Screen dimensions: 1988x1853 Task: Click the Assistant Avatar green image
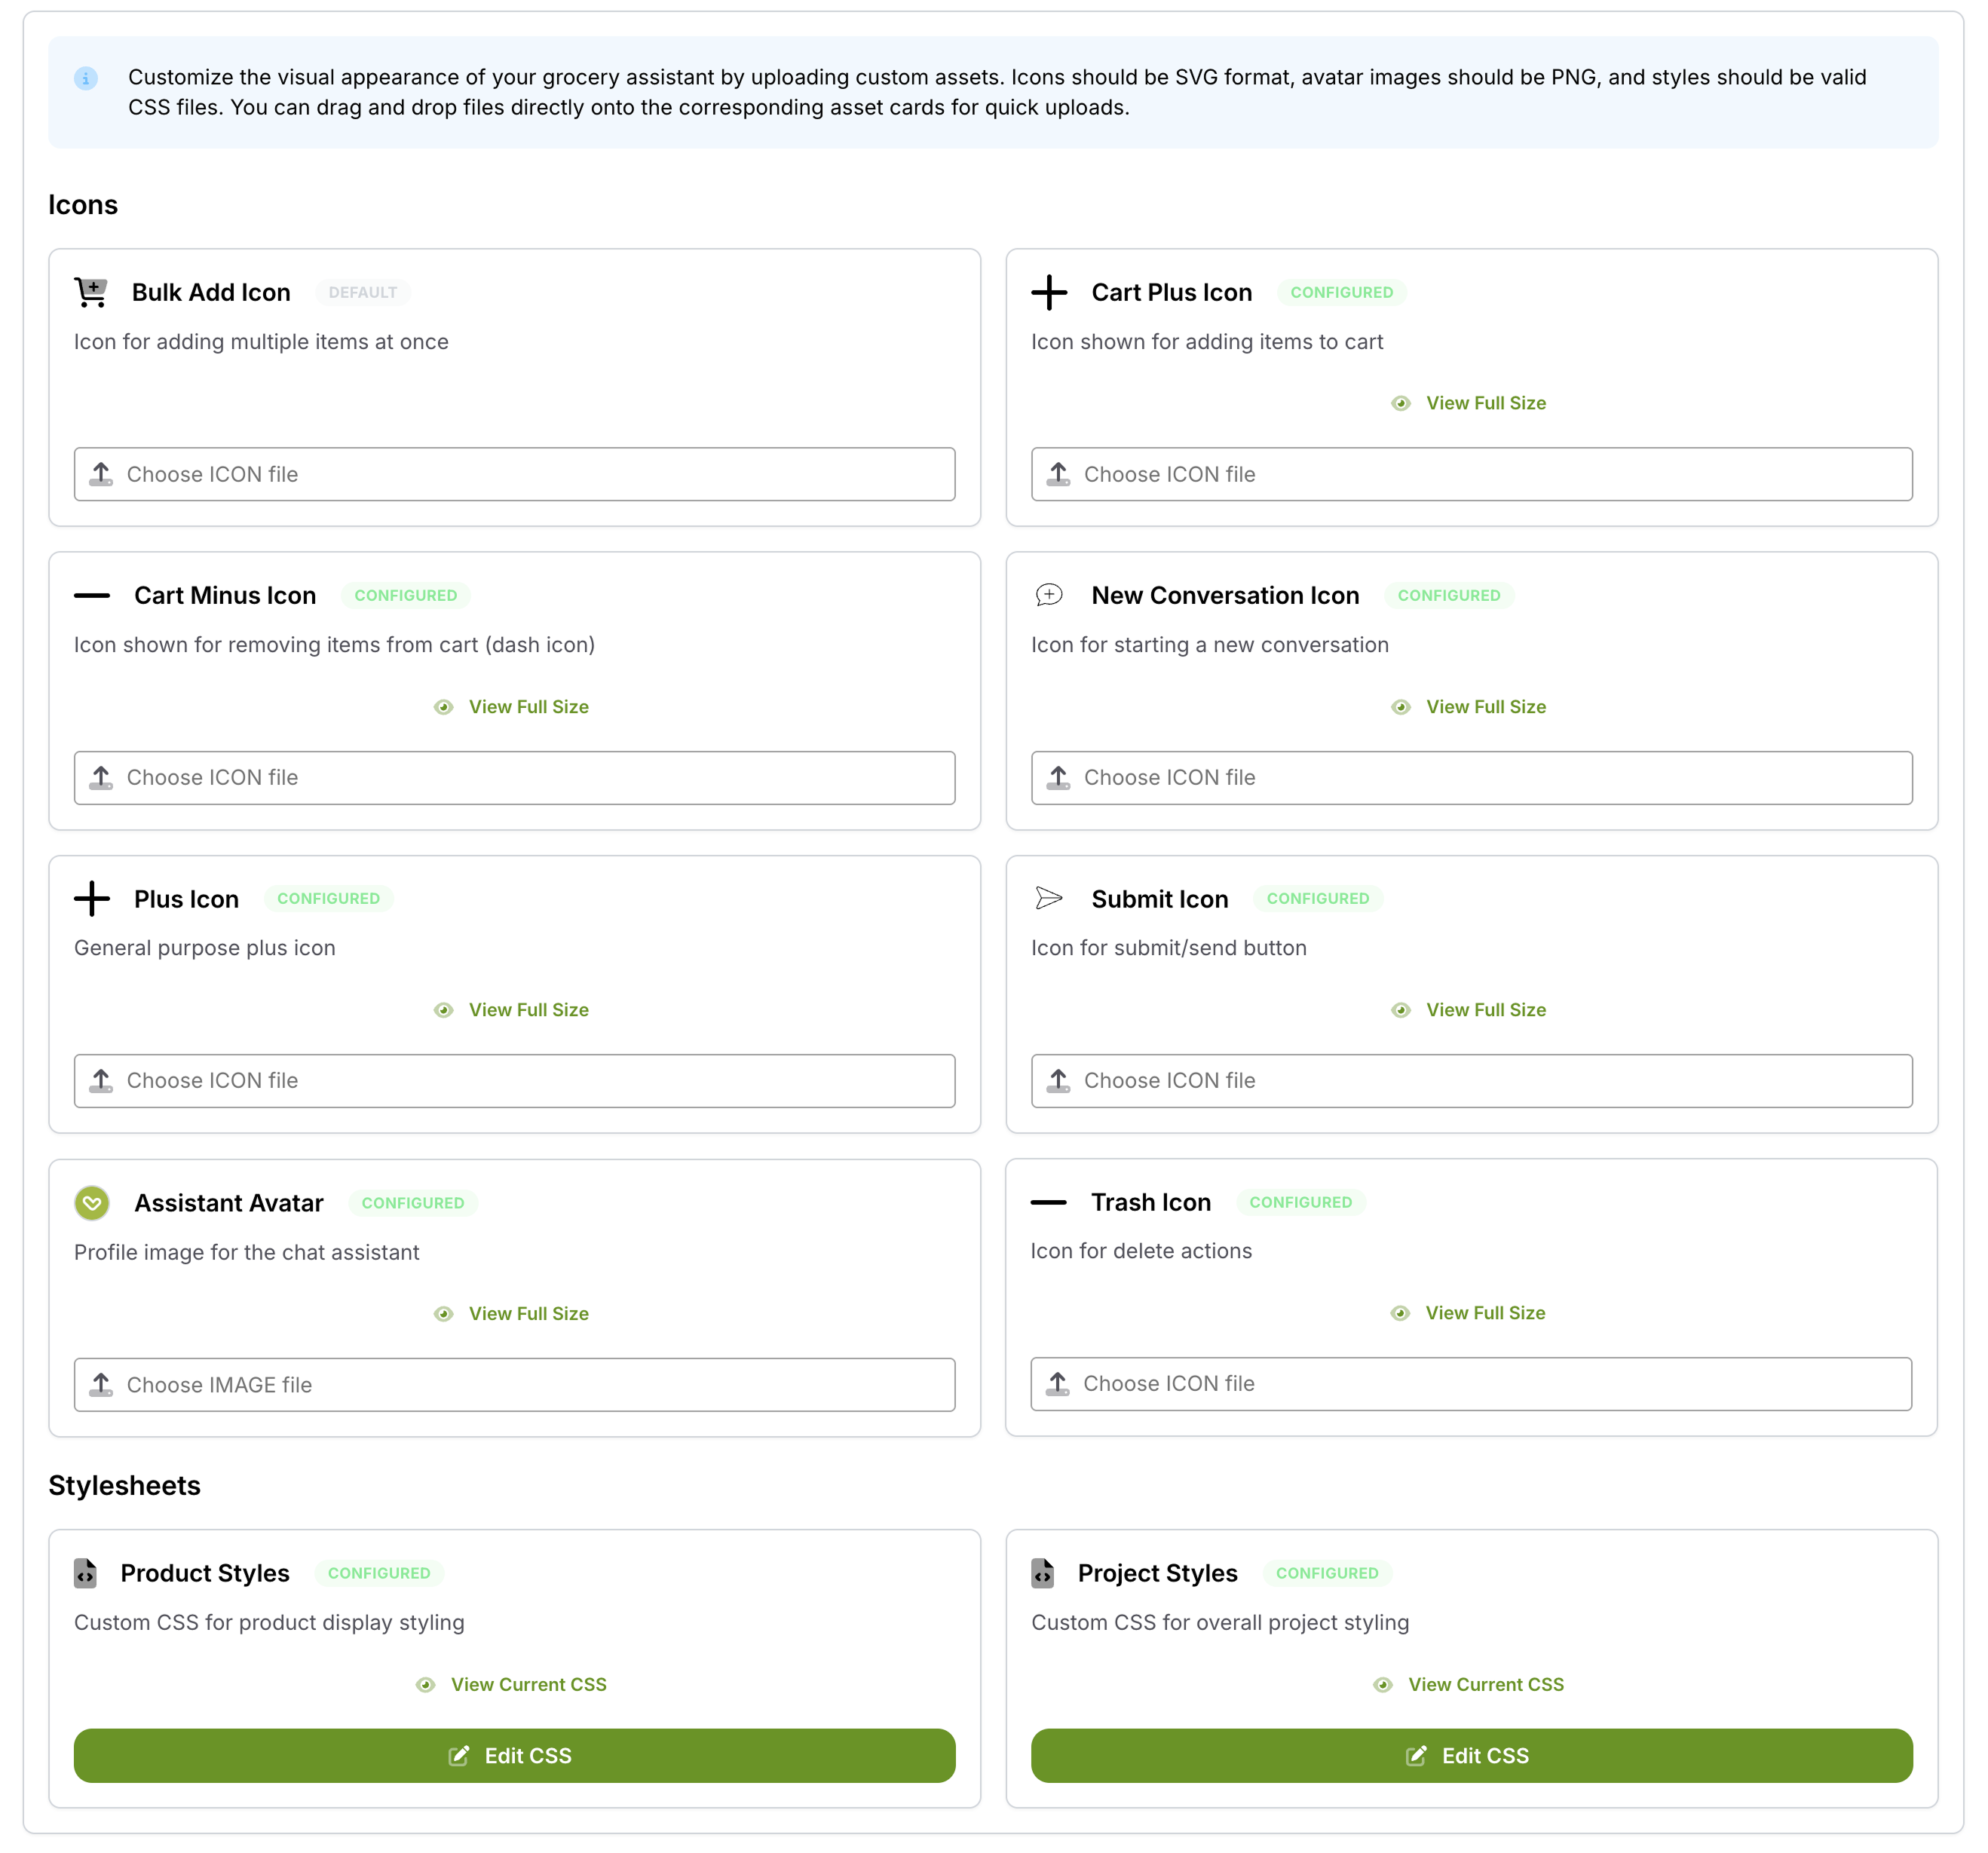[x=92, y=1203]
